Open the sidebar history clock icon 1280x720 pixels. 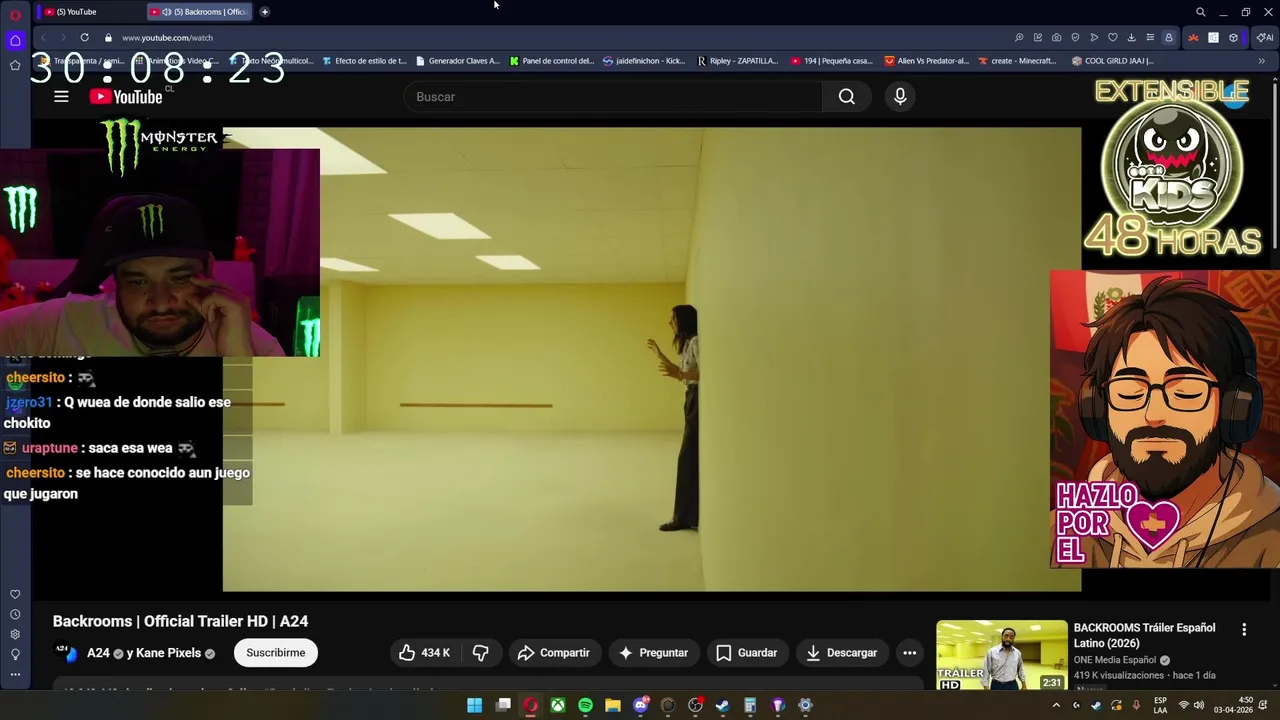pyautogui.click(x=15, y=614)
